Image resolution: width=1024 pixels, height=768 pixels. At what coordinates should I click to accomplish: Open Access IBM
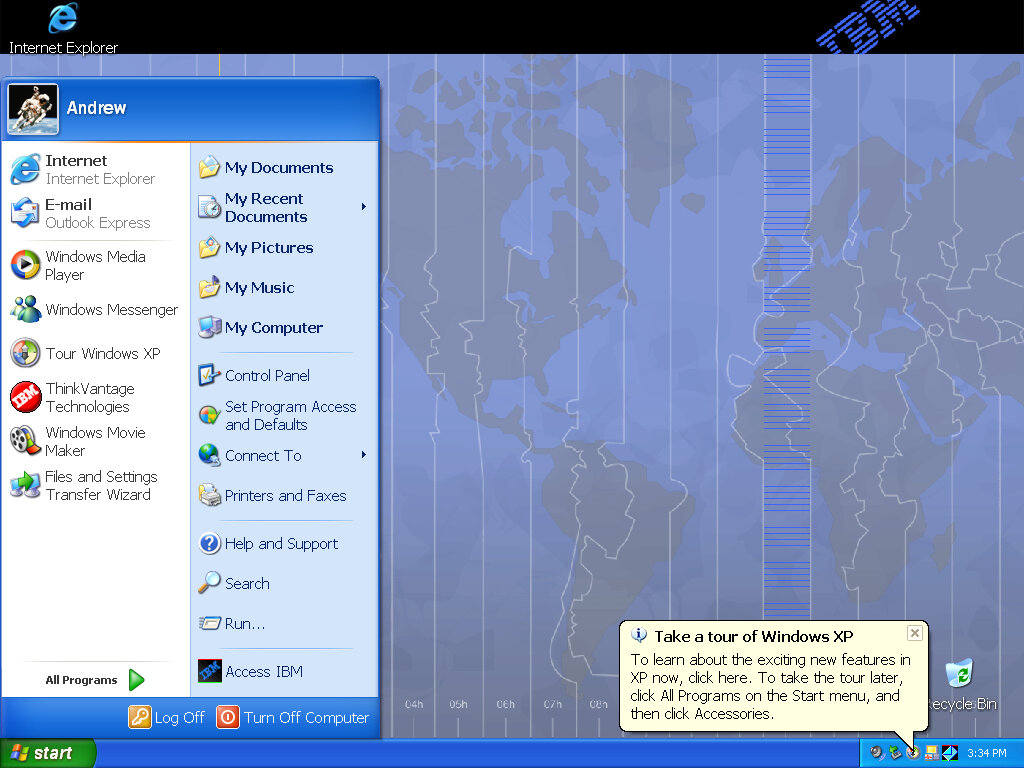tap(266, 671)
